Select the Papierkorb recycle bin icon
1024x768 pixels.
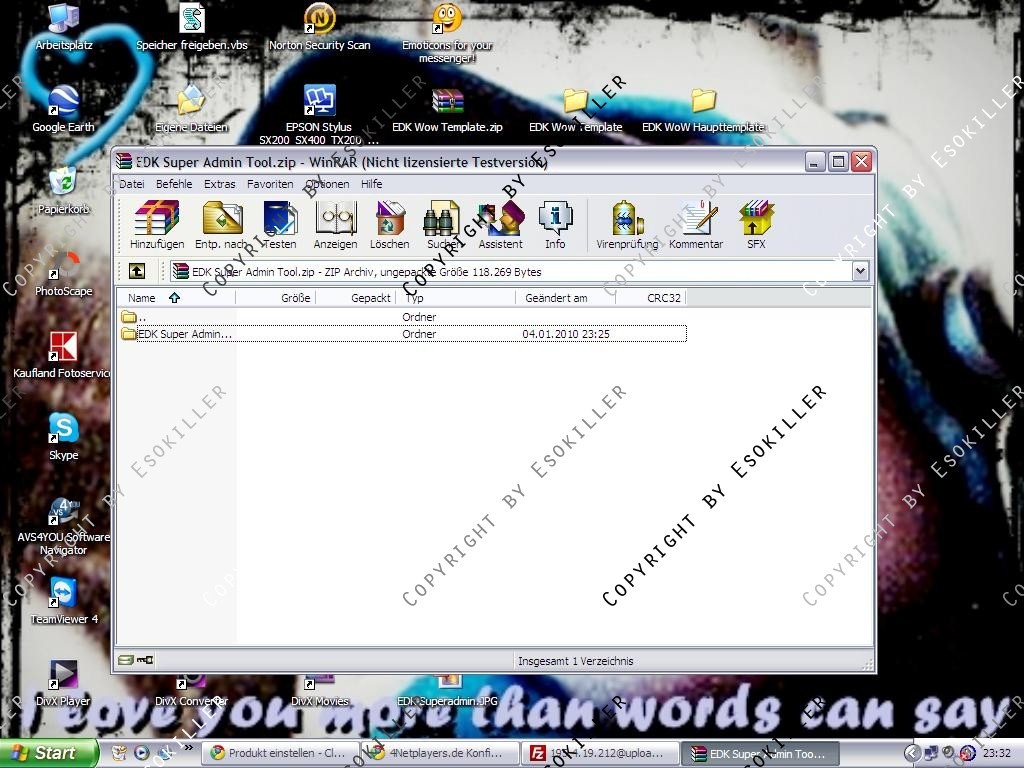(63, 191)
